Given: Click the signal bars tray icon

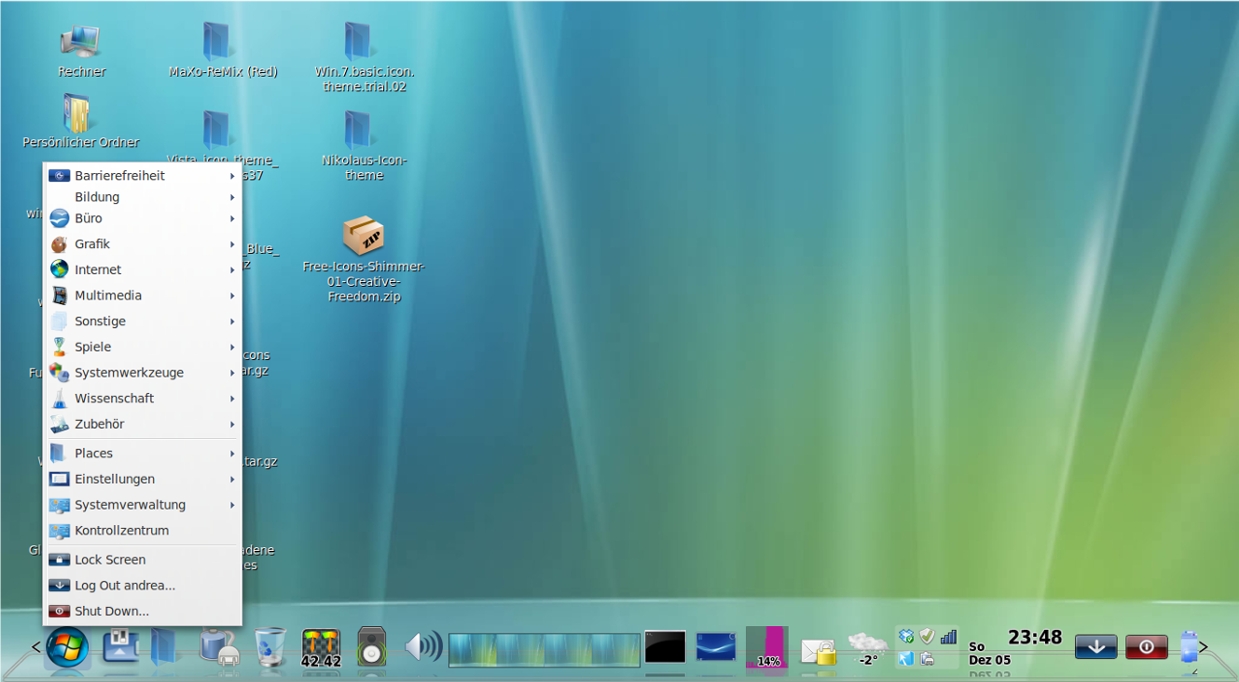Looking at the screenshot, I should (948, 636).
